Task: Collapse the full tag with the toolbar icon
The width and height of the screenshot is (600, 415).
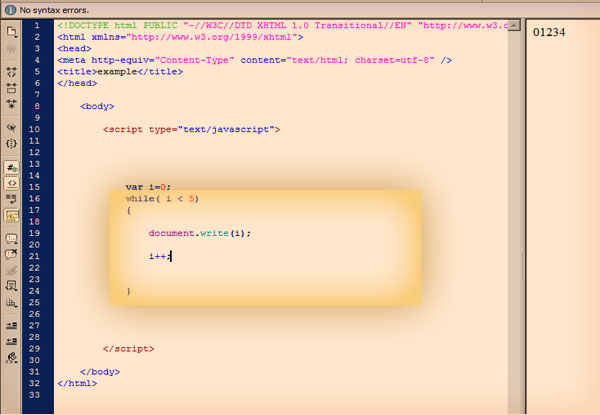Action: point(11,72)
